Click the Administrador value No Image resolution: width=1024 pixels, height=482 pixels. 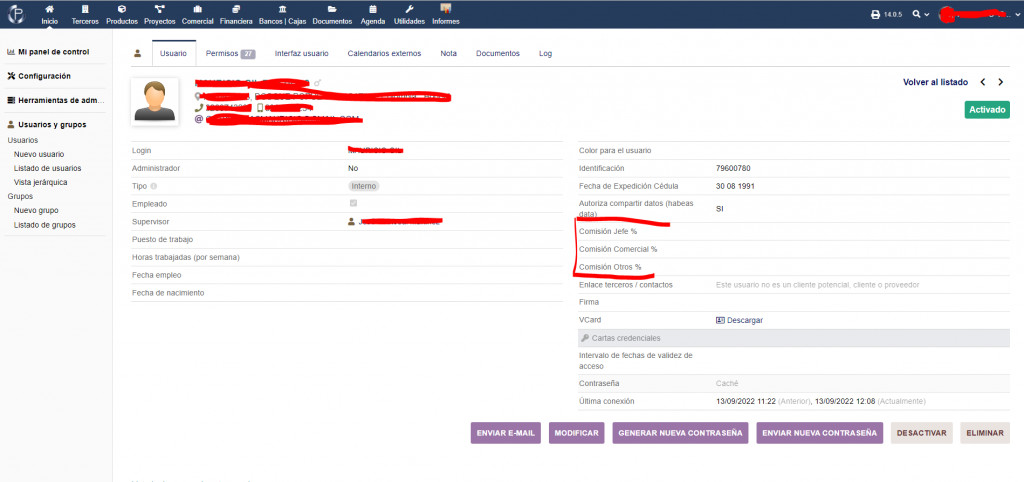(x=353, y=169)
